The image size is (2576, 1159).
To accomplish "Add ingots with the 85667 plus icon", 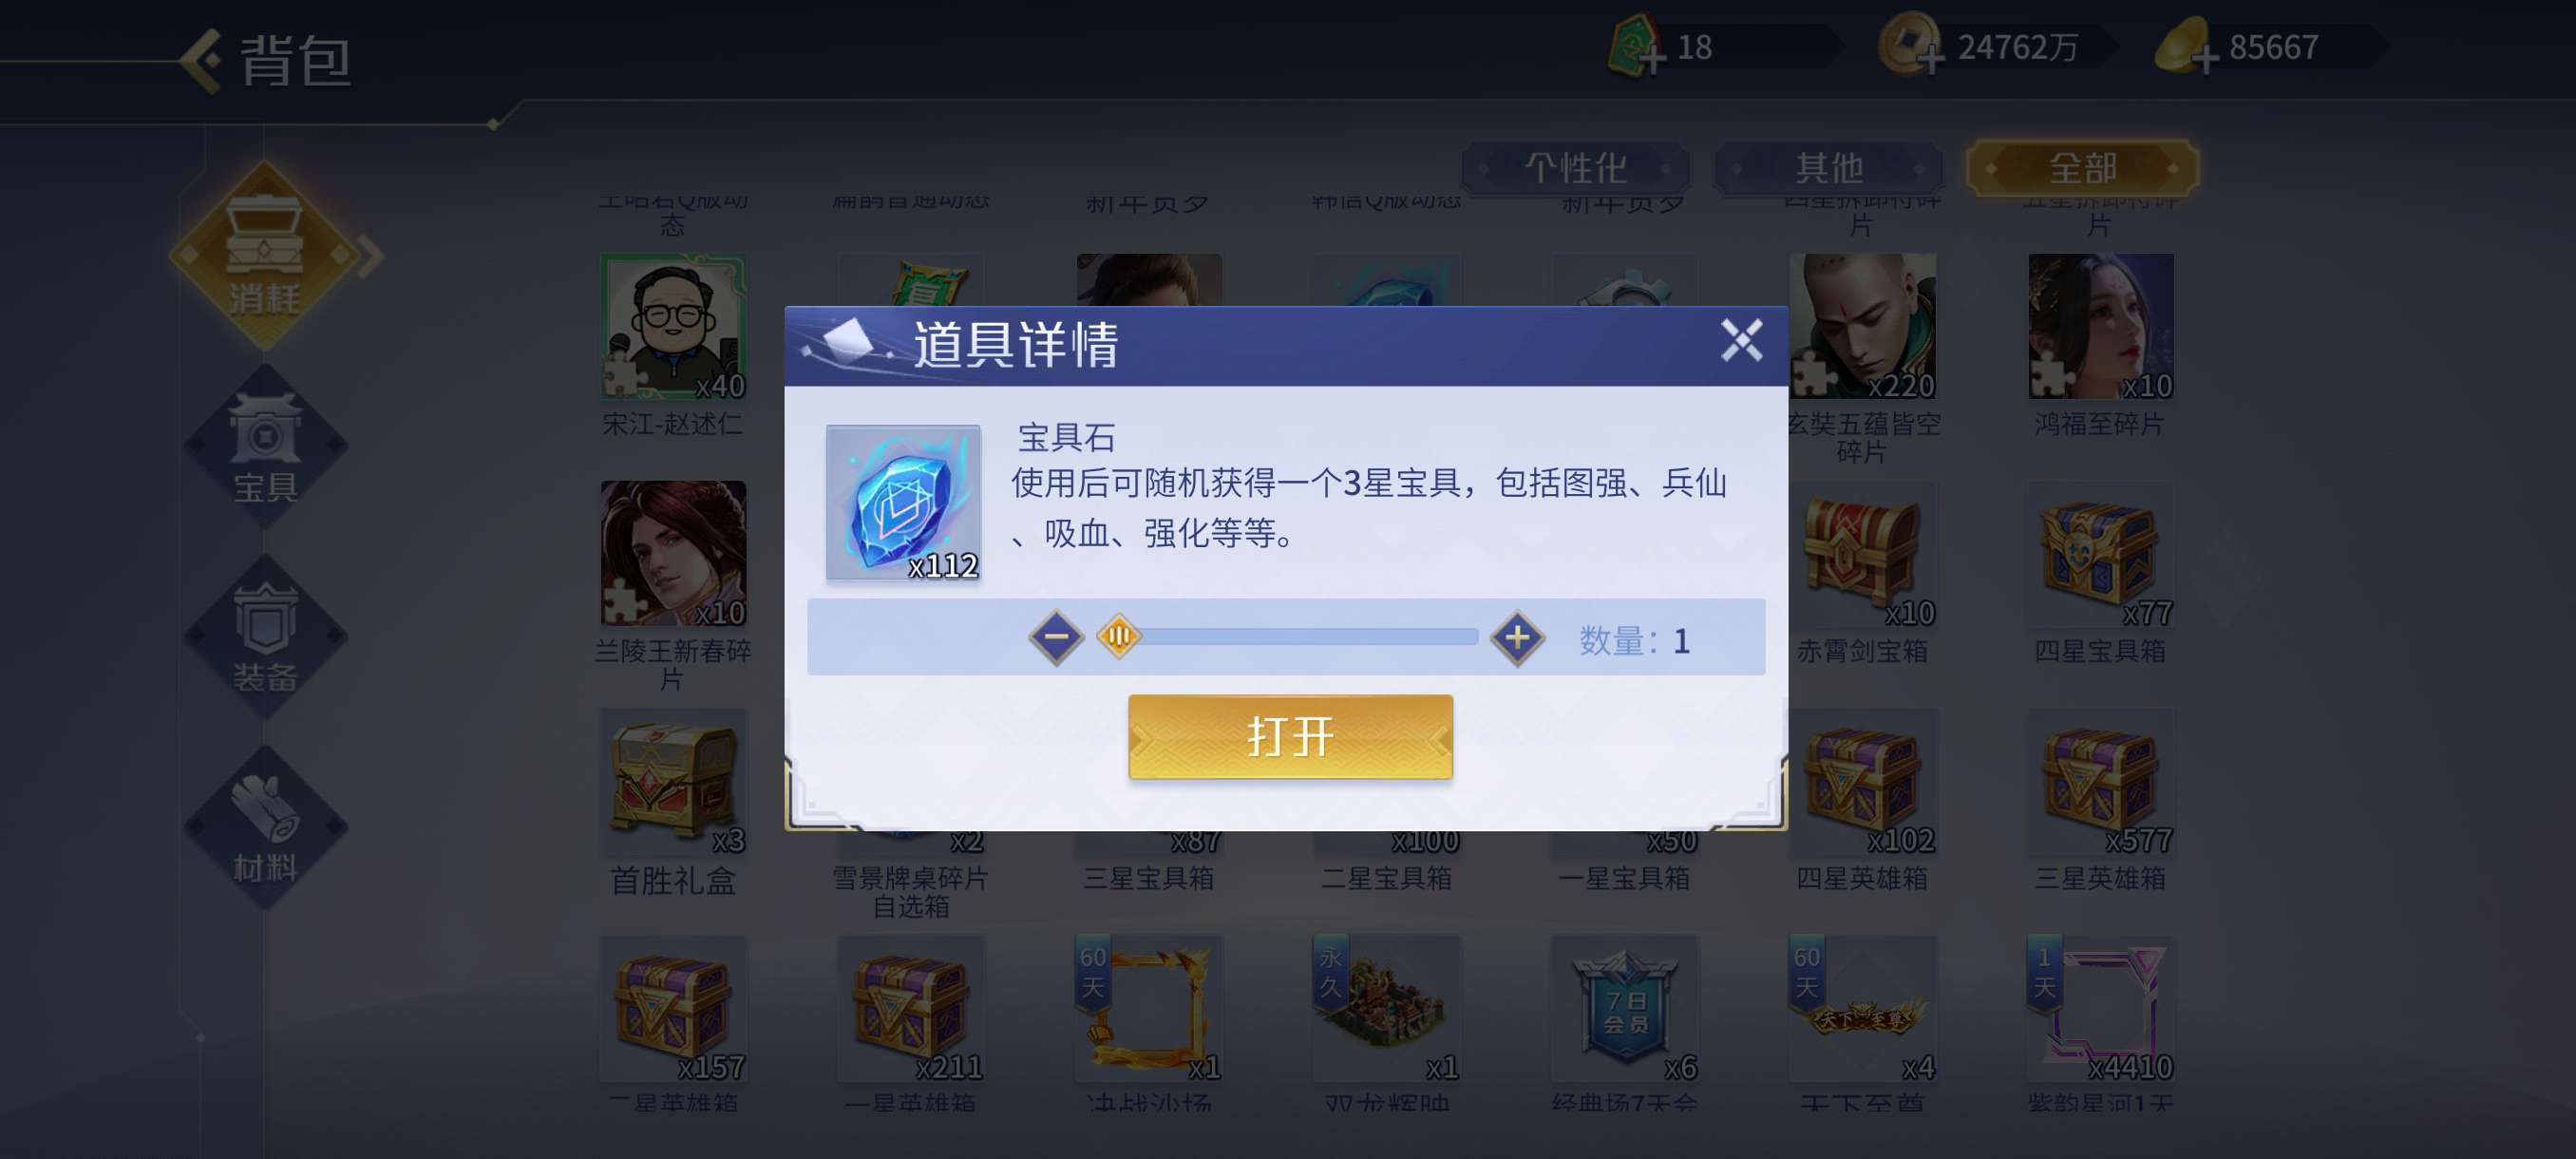I will point(2205,60).
